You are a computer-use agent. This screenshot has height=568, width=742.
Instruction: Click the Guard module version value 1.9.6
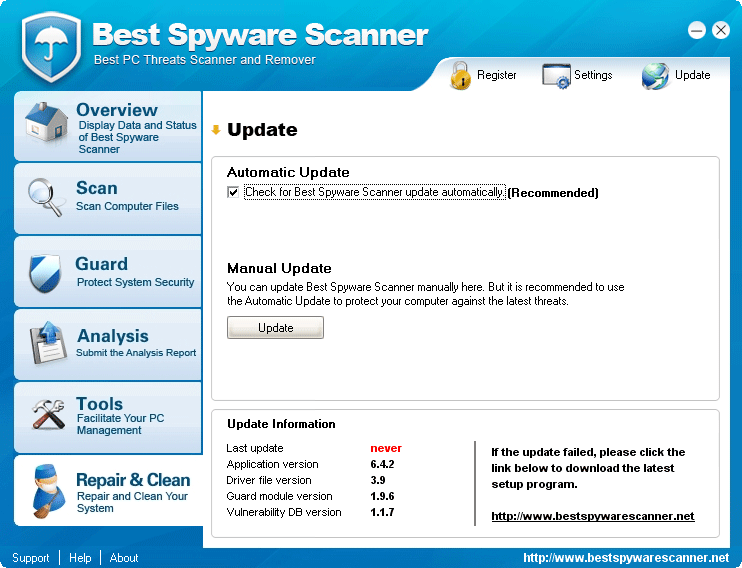(382, 497)
